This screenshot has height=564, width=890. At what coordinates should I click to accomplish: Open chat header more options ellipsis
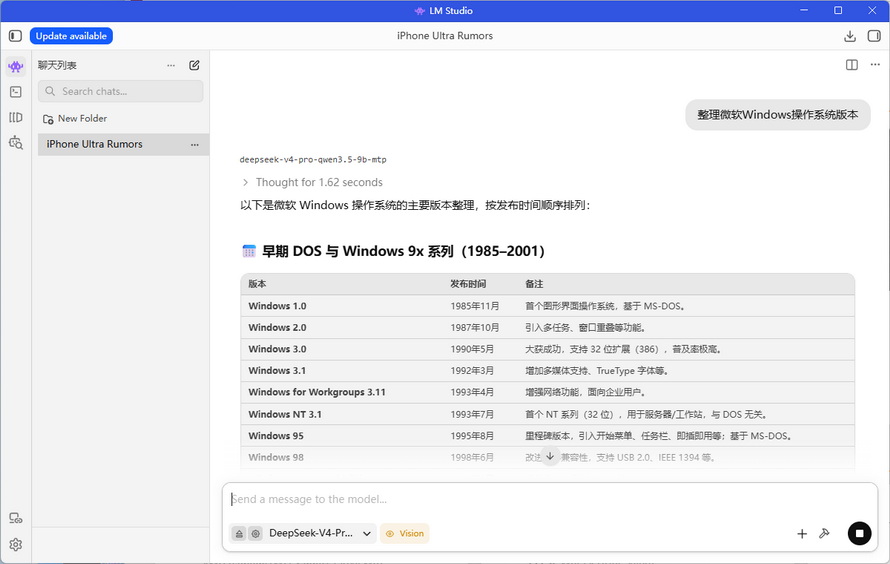875,65
